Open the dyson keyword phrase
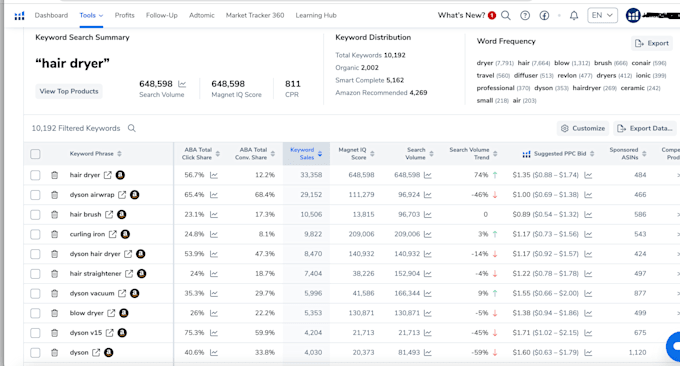Viewport: 680px width, 366px height. [79, 353]
